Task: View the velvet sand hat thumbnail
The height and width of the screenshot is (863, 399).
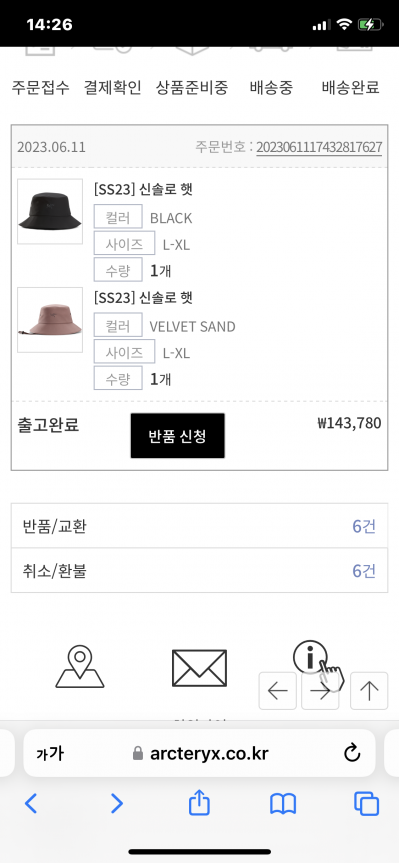Action: [x=50, y=320]
